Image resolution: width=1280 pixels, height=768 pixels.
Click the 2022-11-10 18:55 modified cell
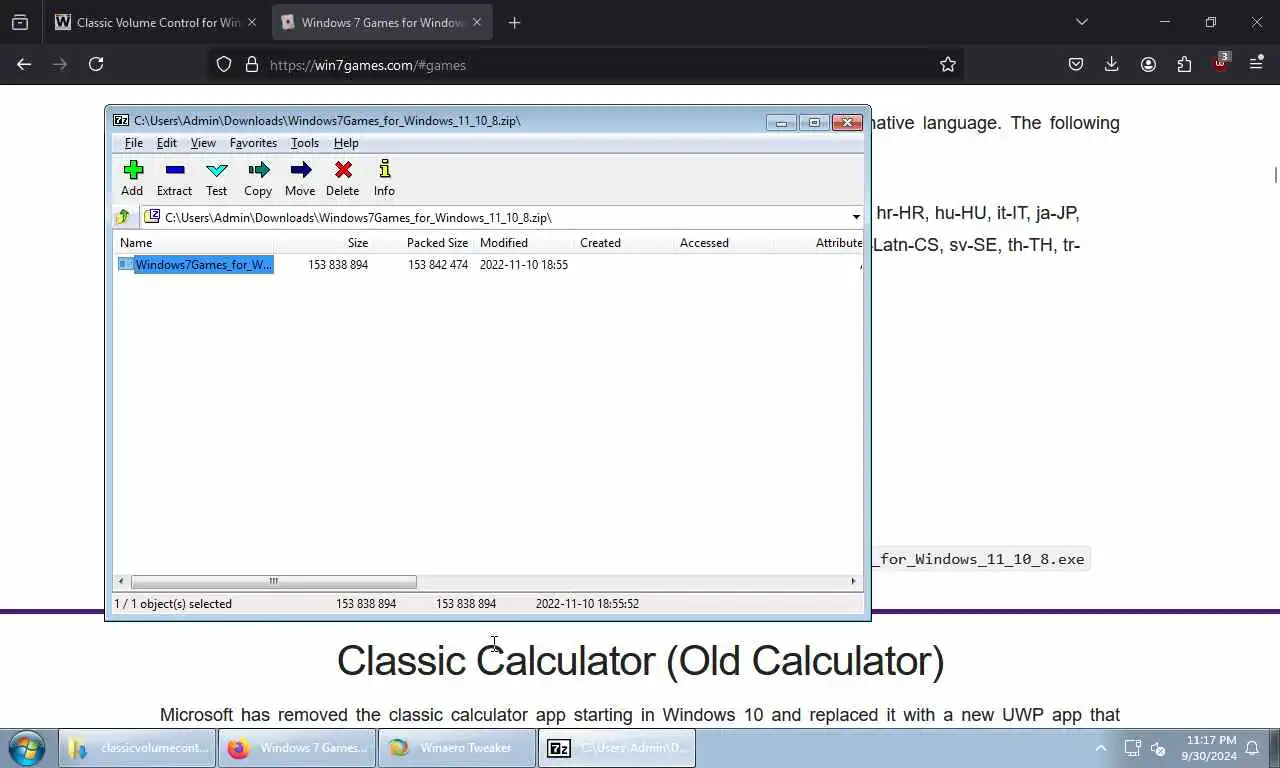click(x=524, y=265)
